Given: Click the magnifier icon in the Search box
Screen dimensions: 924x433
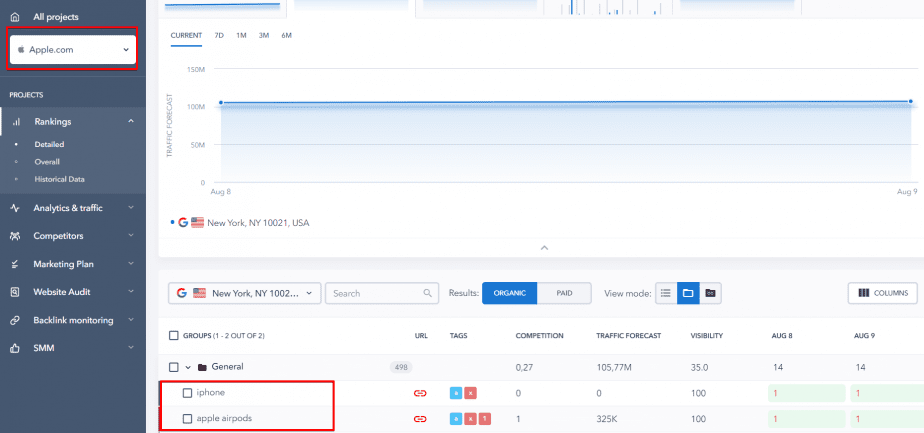Looking at the screenshot, I should click(428, 293).
